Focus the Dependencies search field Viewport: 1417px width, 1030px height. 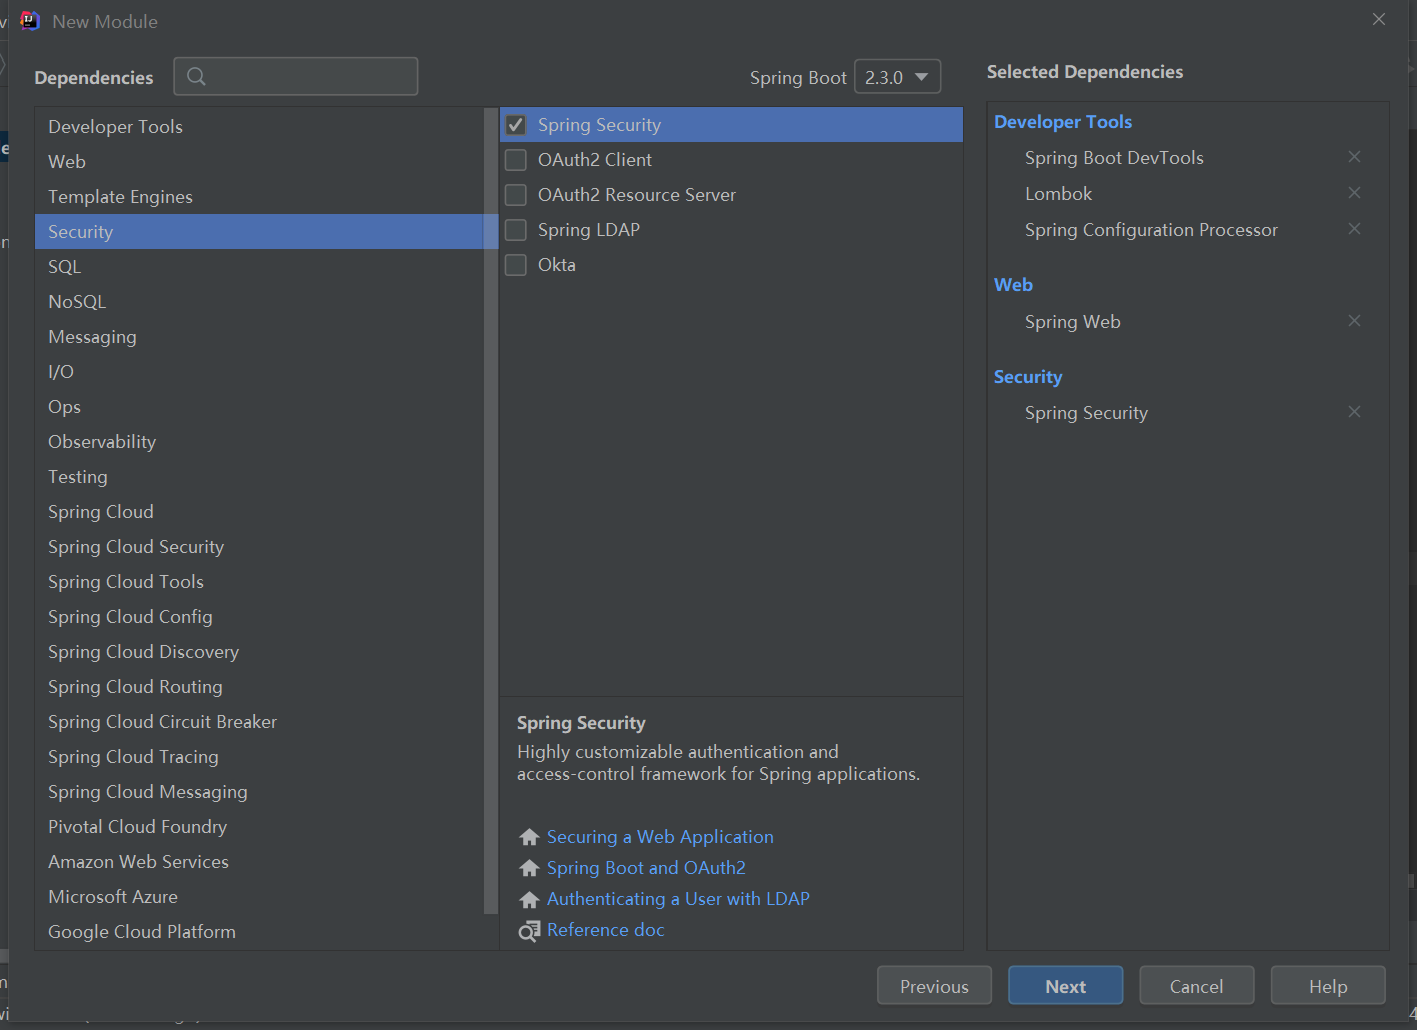[x=296, y=76]
